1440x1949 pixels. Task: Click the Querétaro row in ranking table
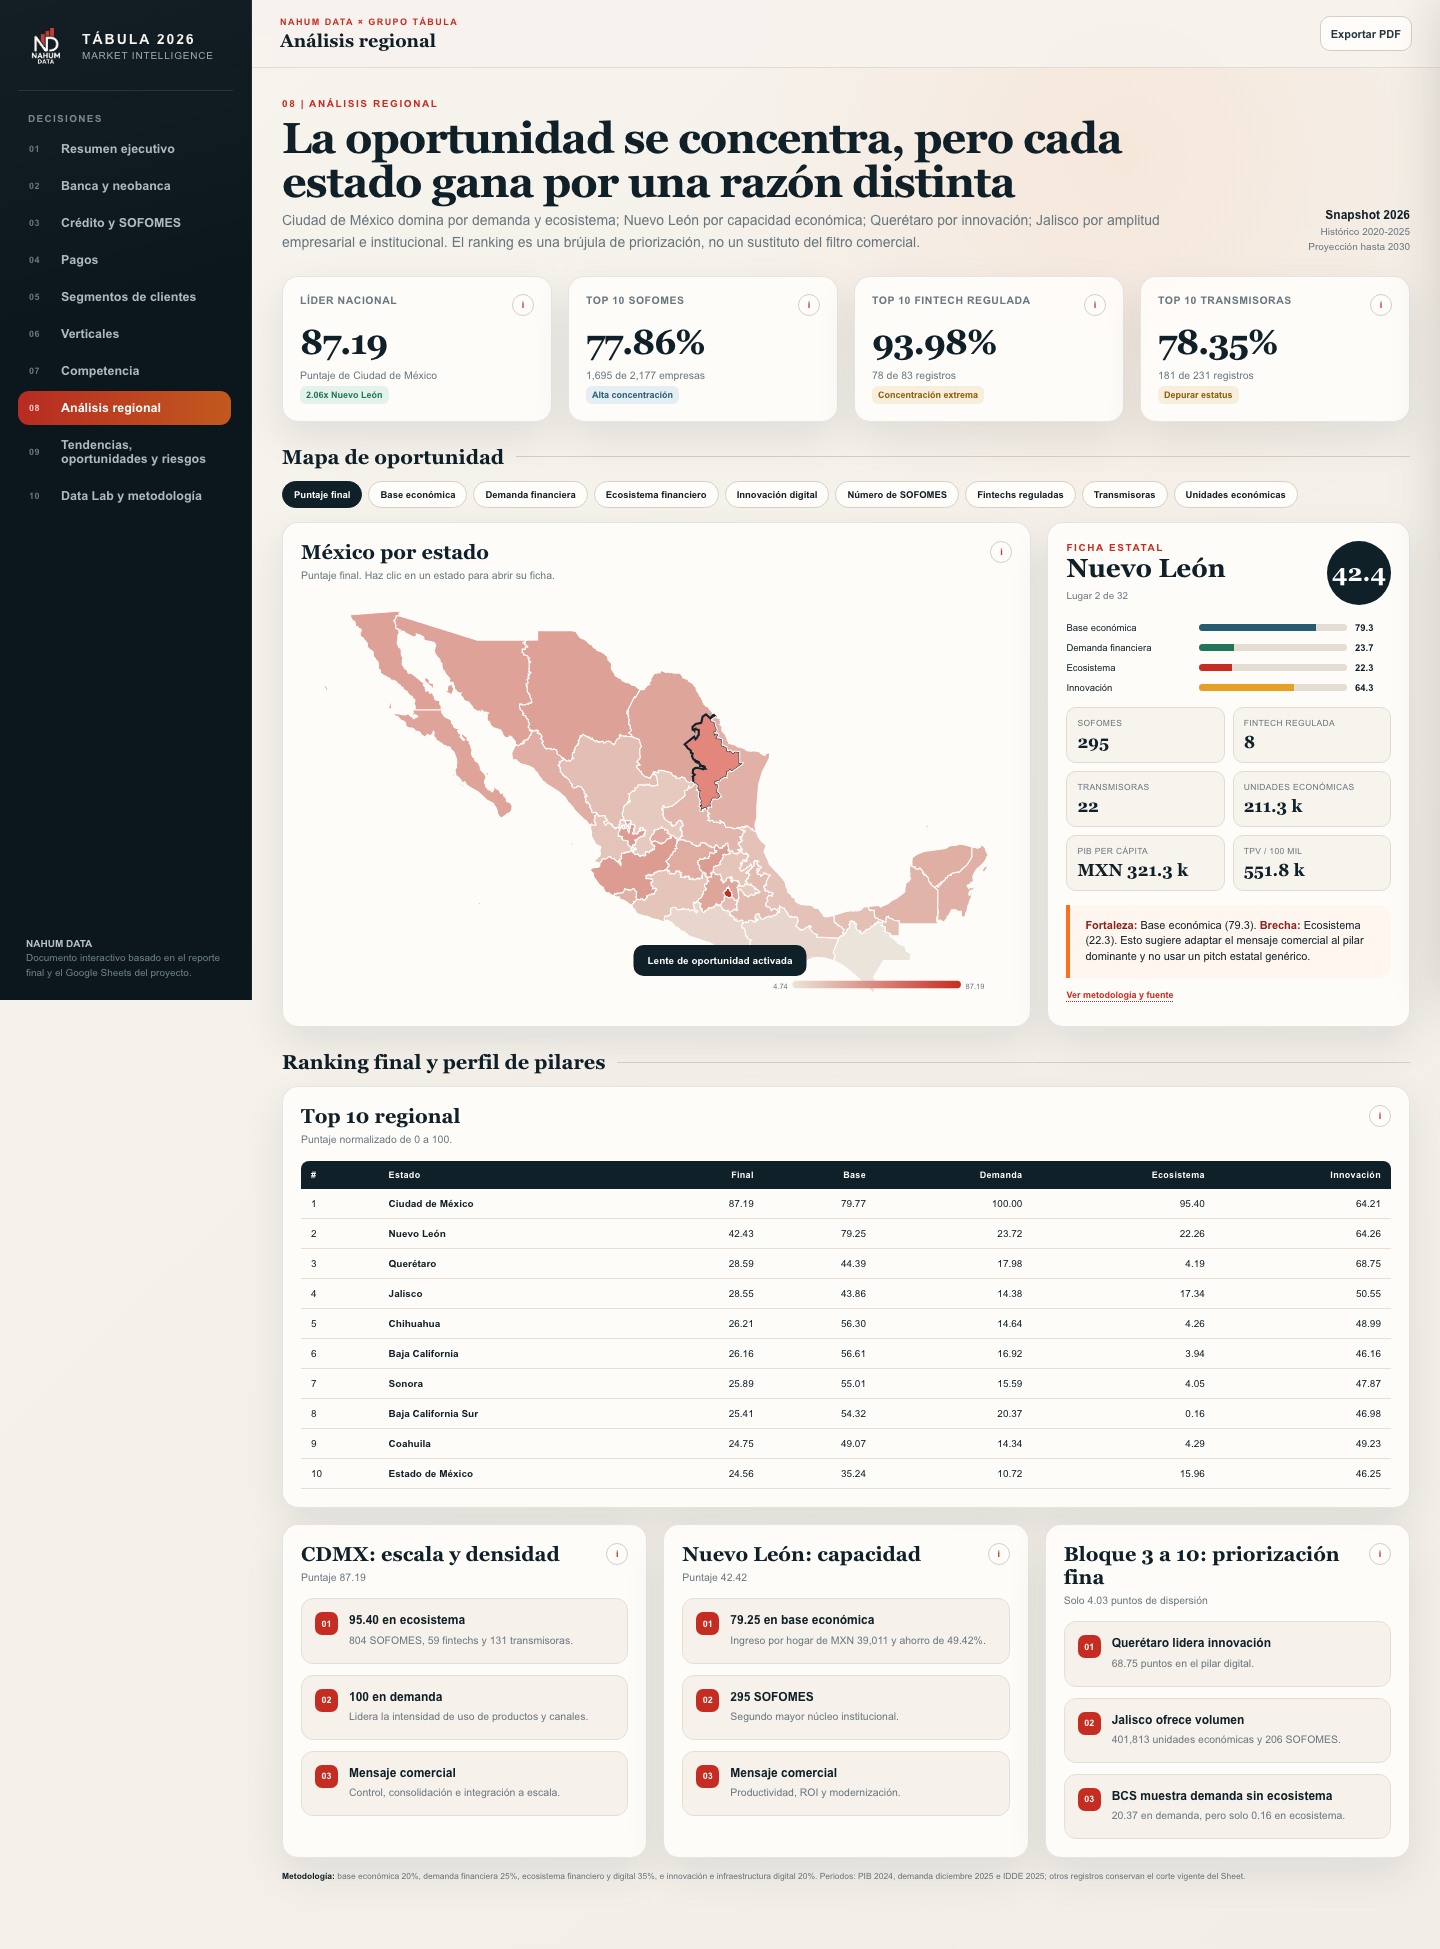coord(846,1264)
